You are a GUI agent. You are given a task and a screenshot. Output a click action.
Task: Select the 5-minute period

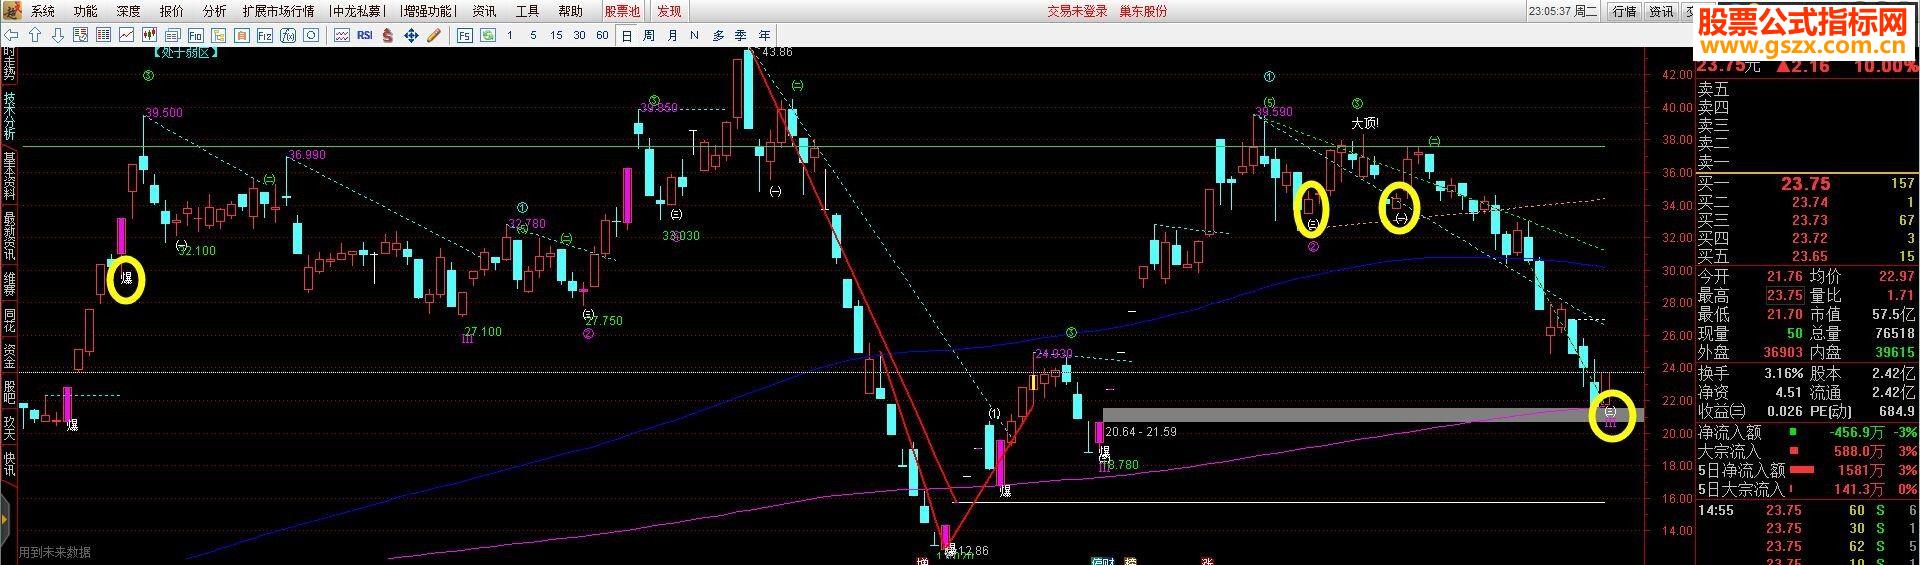[x=533, y=35]
